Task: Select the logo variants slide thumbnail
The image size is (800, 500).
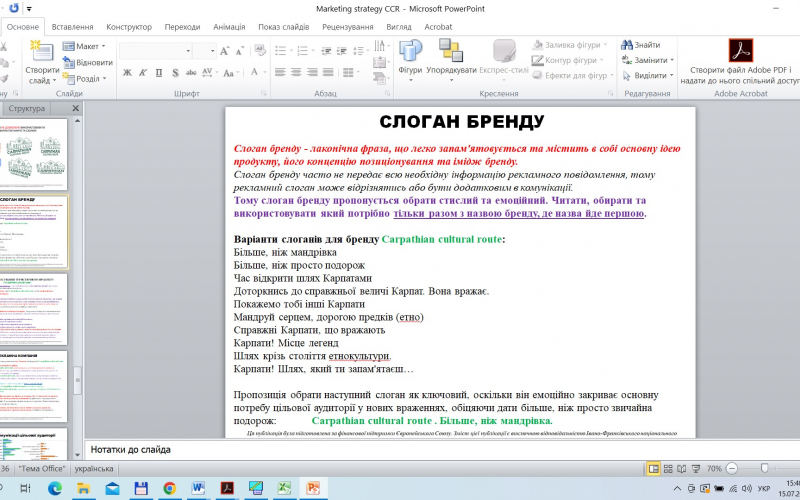Action: (33, 154)
